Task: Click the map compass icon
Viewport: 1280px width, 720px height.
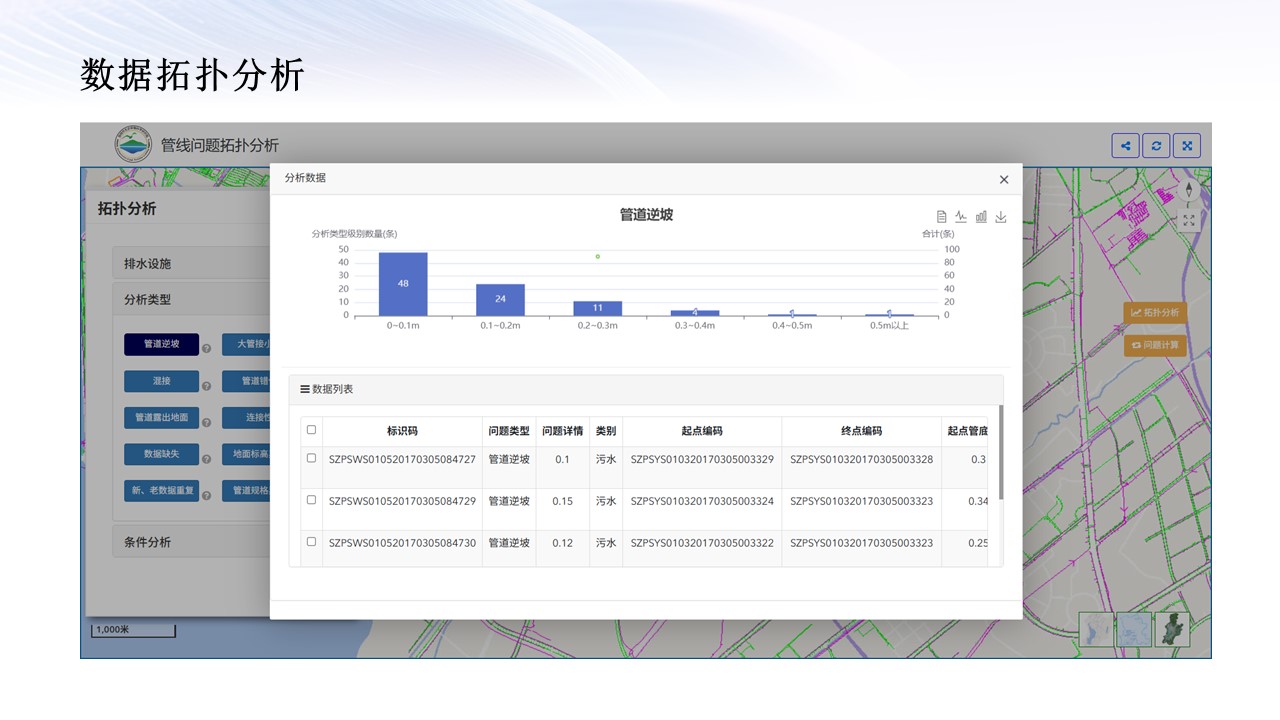Action: [x=1189, y=190]
